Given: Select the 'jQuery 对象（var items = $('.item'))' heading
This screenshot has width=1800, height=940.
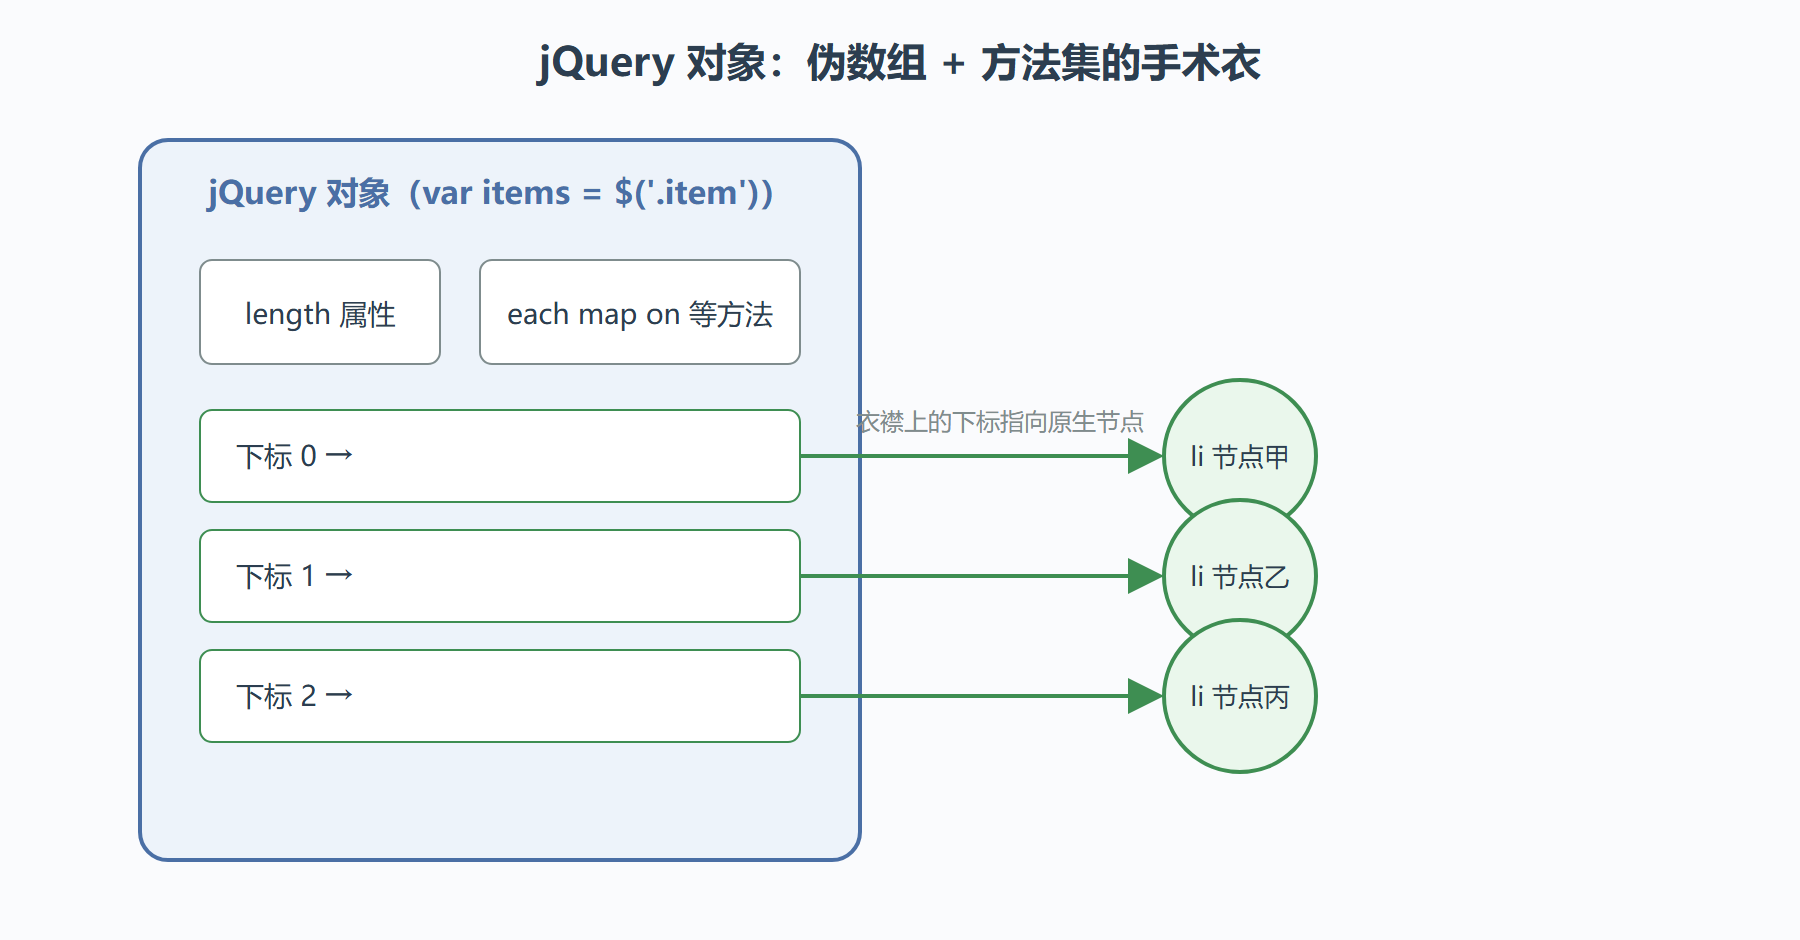Looking at the screenshot, I should click(x=490, y=192).
